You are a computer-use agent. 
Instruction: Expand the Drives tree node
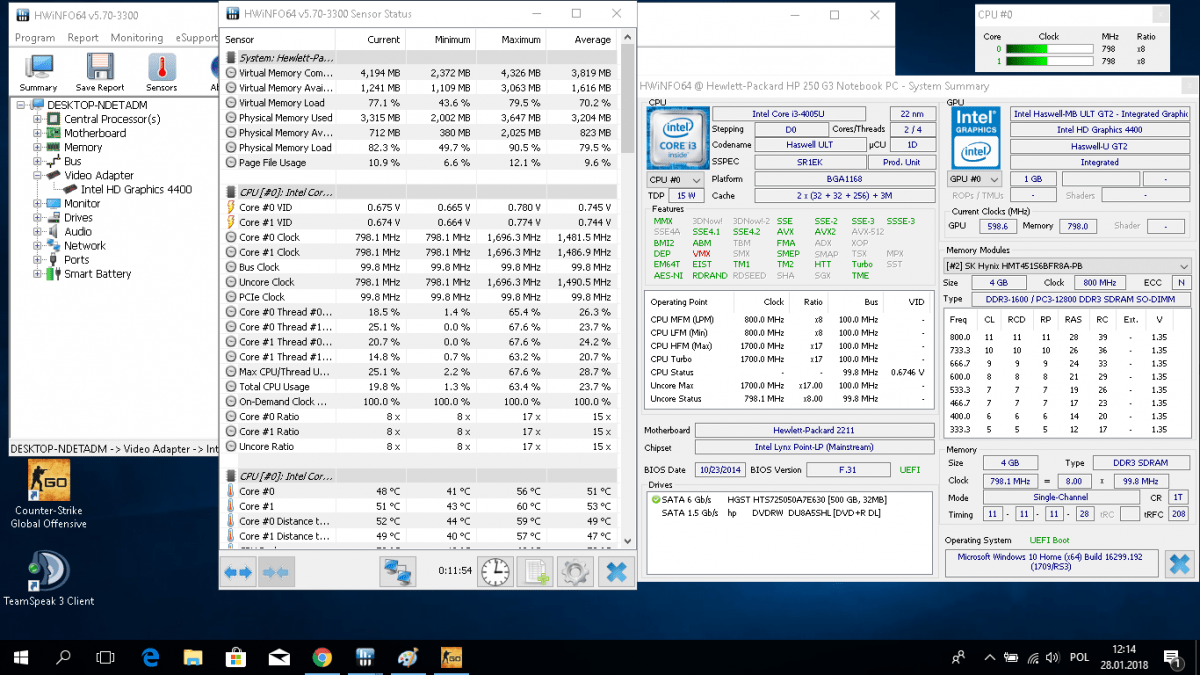point(38,217)
